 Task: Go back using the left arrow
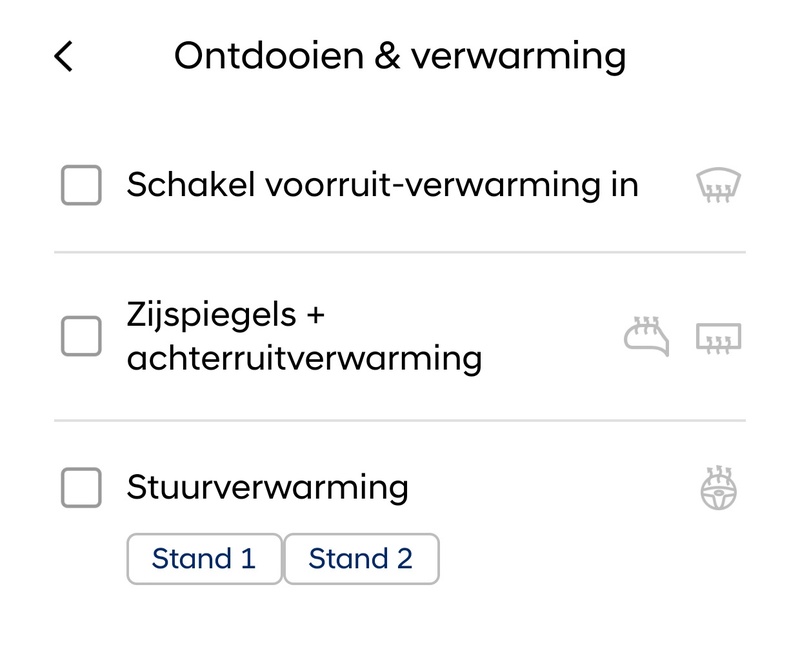click(x=64, y=57)
